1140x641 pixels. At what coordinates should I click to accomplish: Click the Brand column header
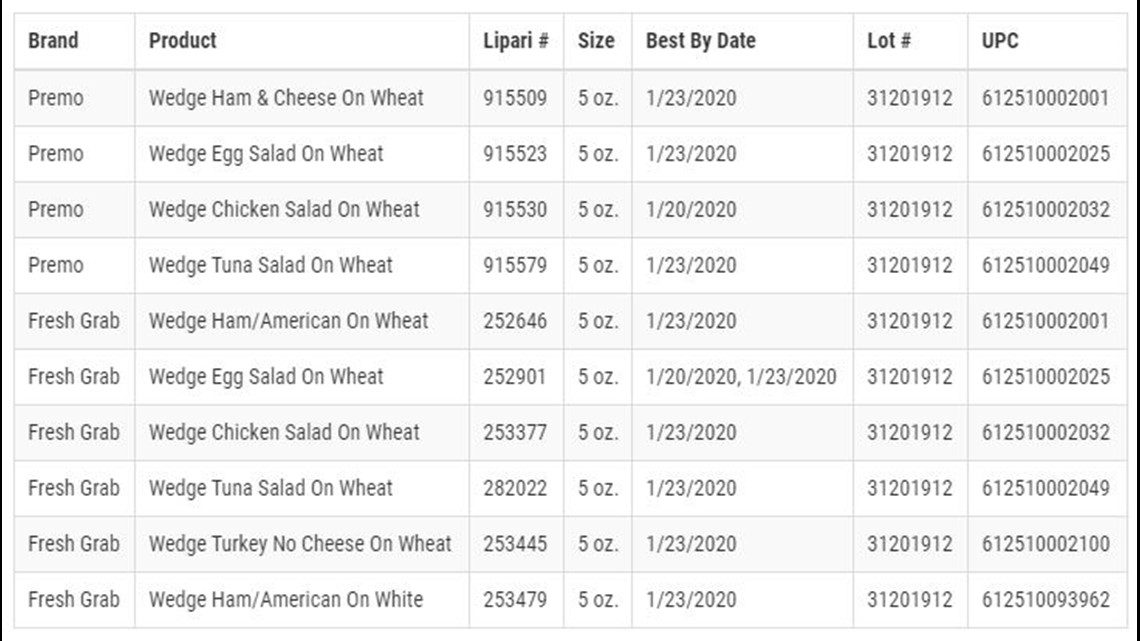[x=53, y=41]
